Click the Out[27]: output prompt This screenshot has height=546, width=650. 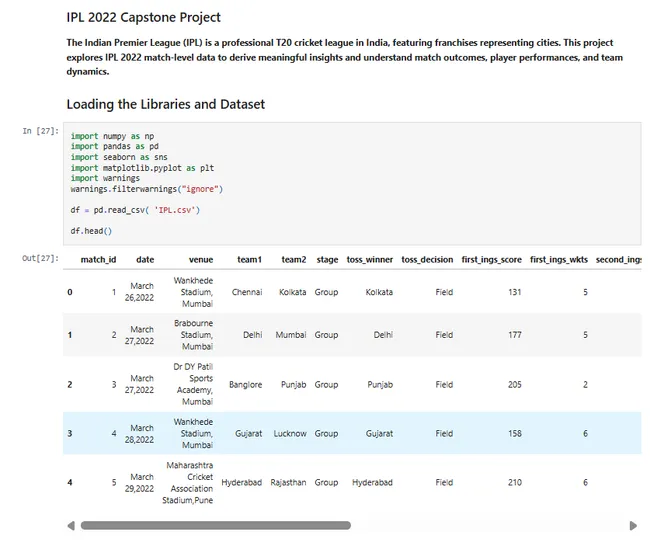pos(41,258)
